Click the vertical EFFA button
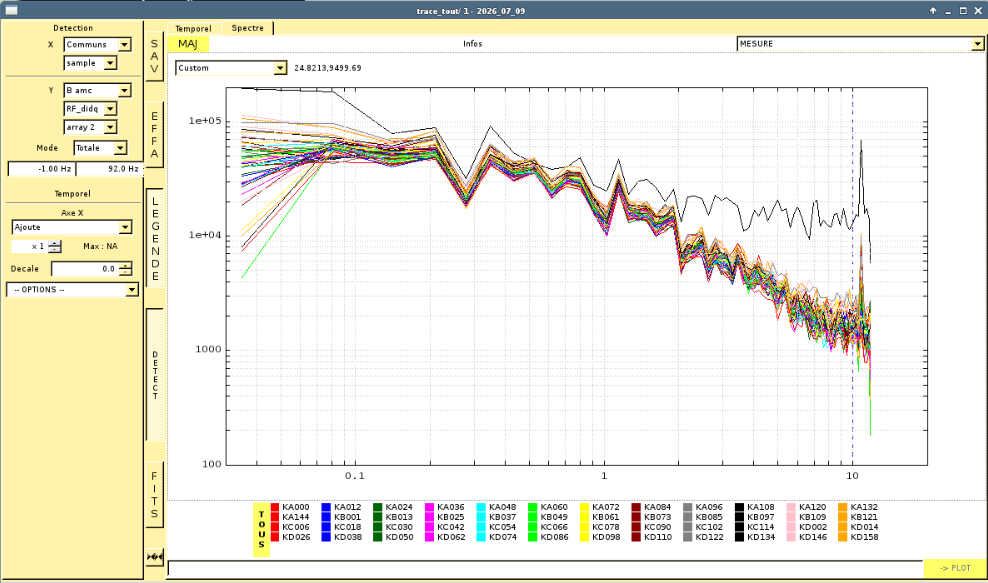This screenshot has width=988, height=583. coord(154,135)
